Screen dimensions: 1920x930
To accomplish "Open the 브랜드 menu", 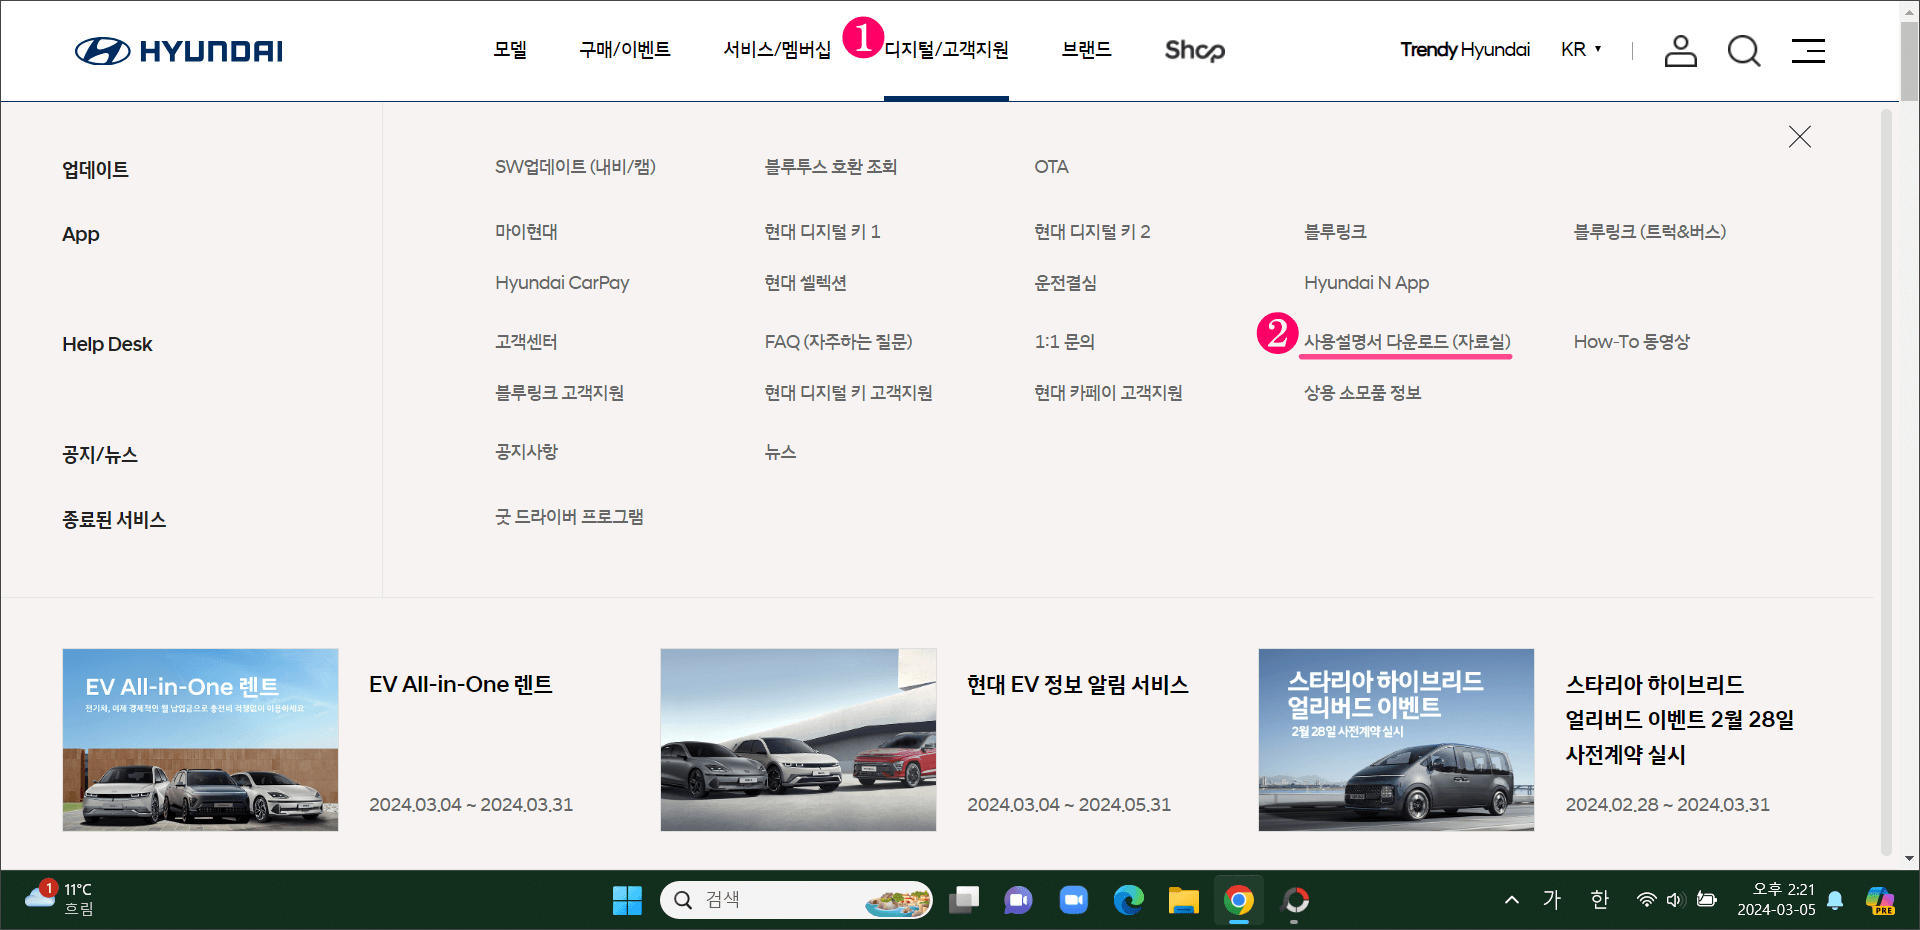I will click(1087, 50).
